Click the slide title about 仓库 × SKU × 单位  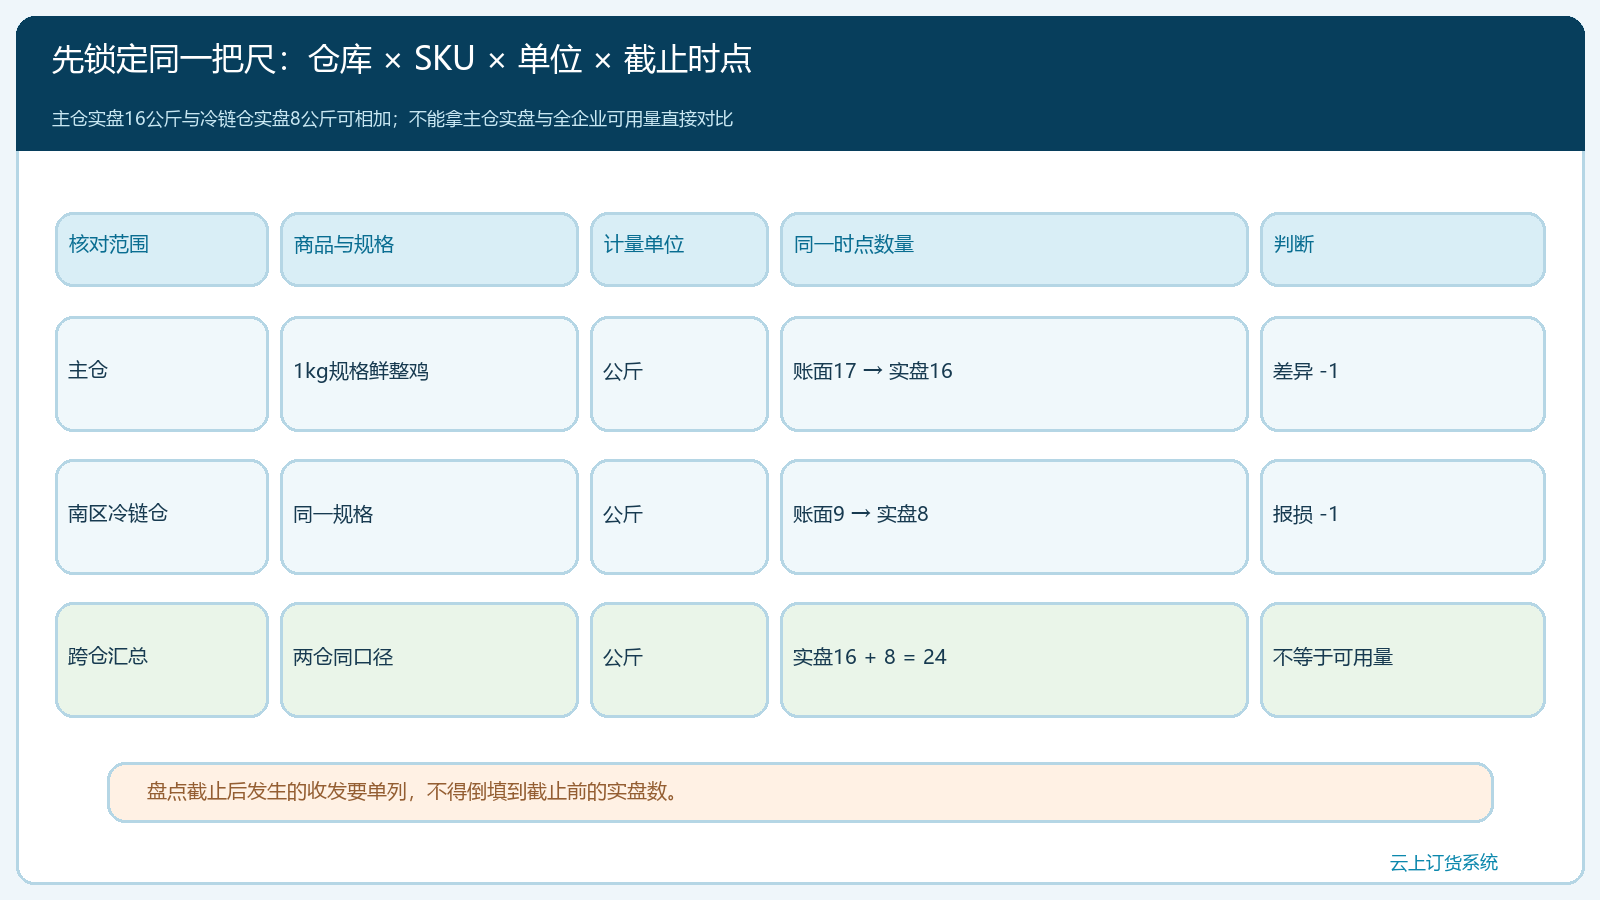(401, 60)
